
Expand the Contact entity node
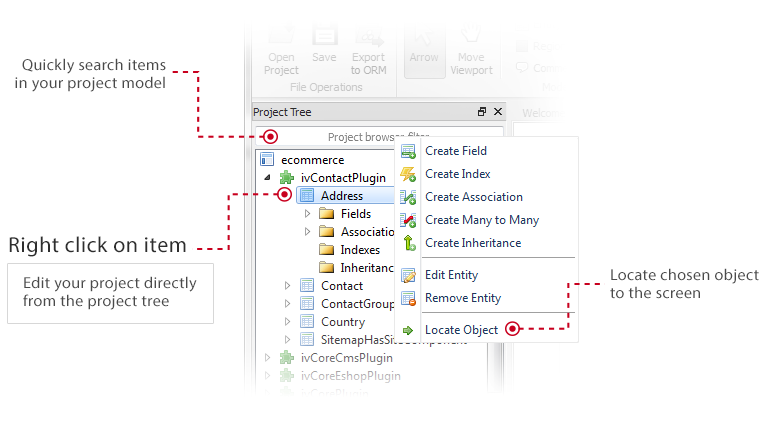click(288, 286)
